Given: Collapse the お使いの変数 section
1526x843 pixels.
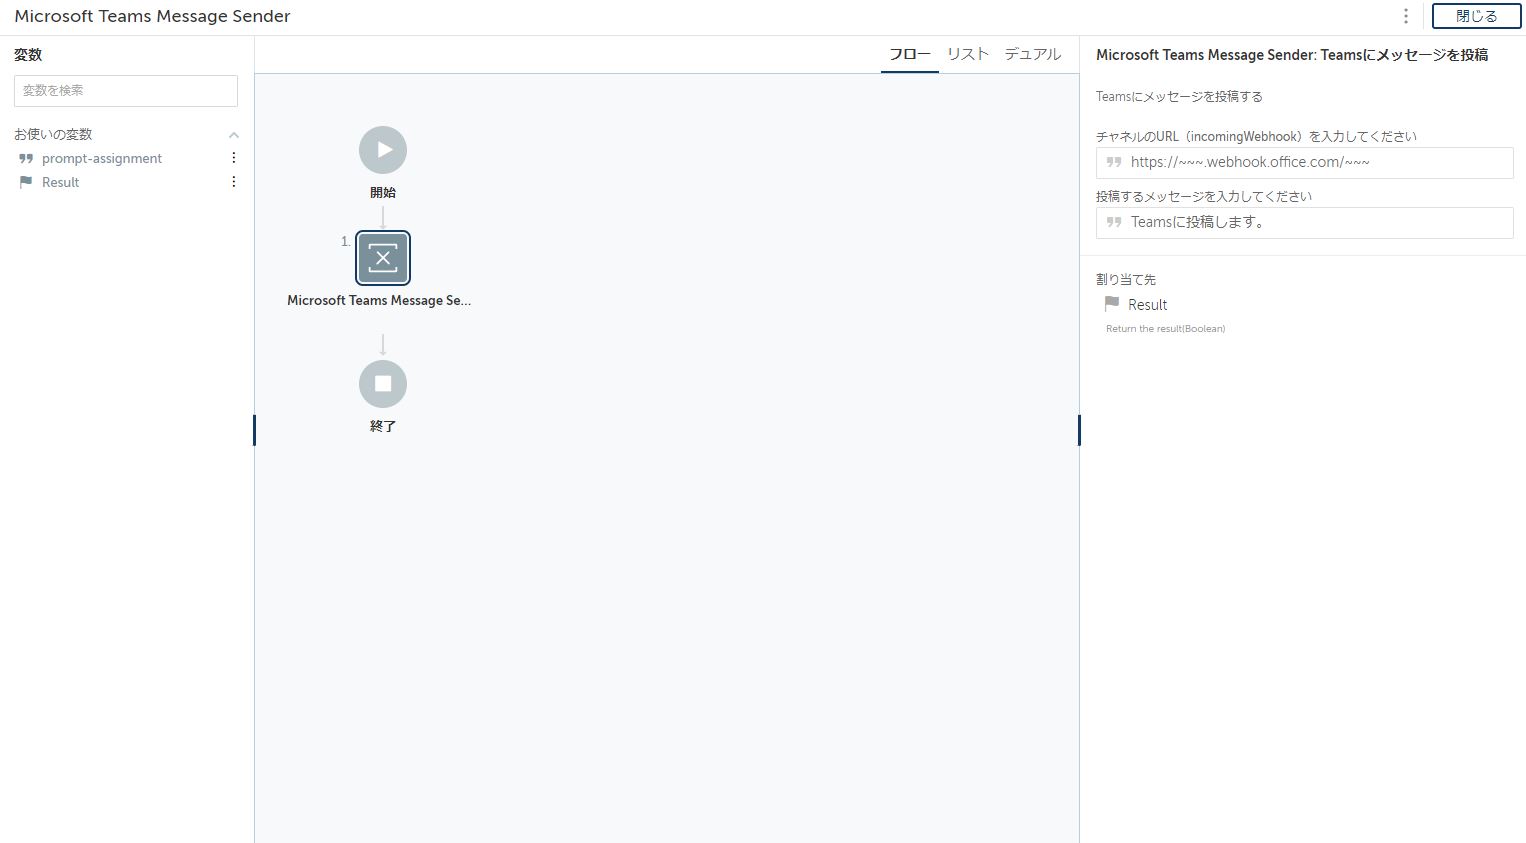Looking at the screenshot, I should click(234, 135).
